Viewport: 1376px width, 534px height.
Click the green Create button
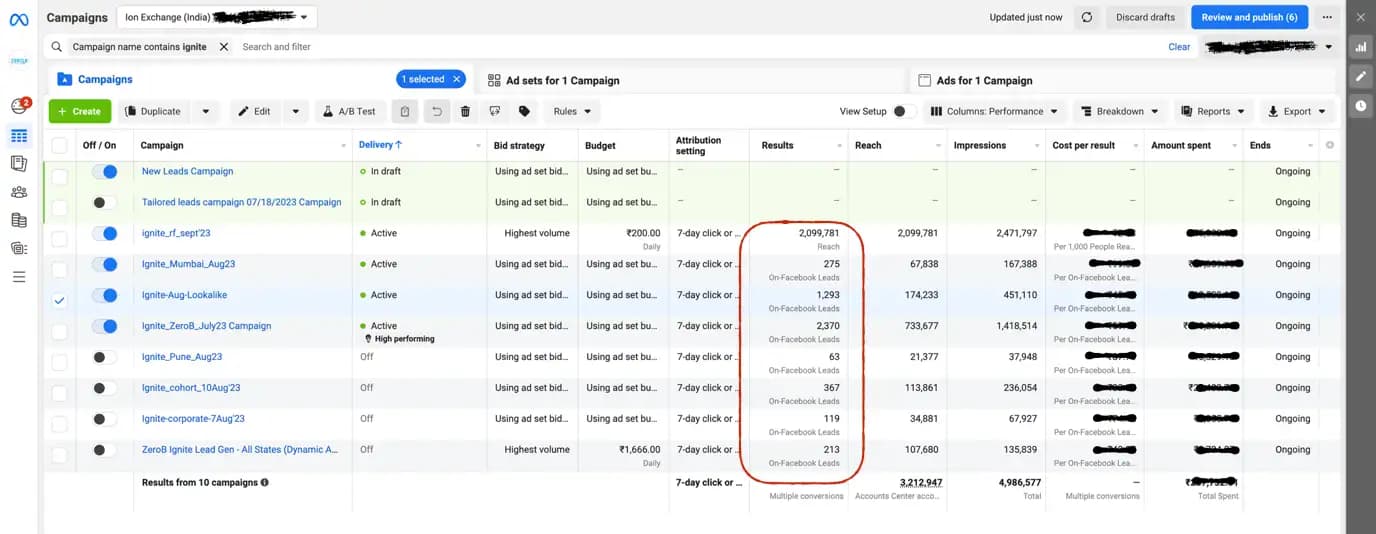point(80,111)
